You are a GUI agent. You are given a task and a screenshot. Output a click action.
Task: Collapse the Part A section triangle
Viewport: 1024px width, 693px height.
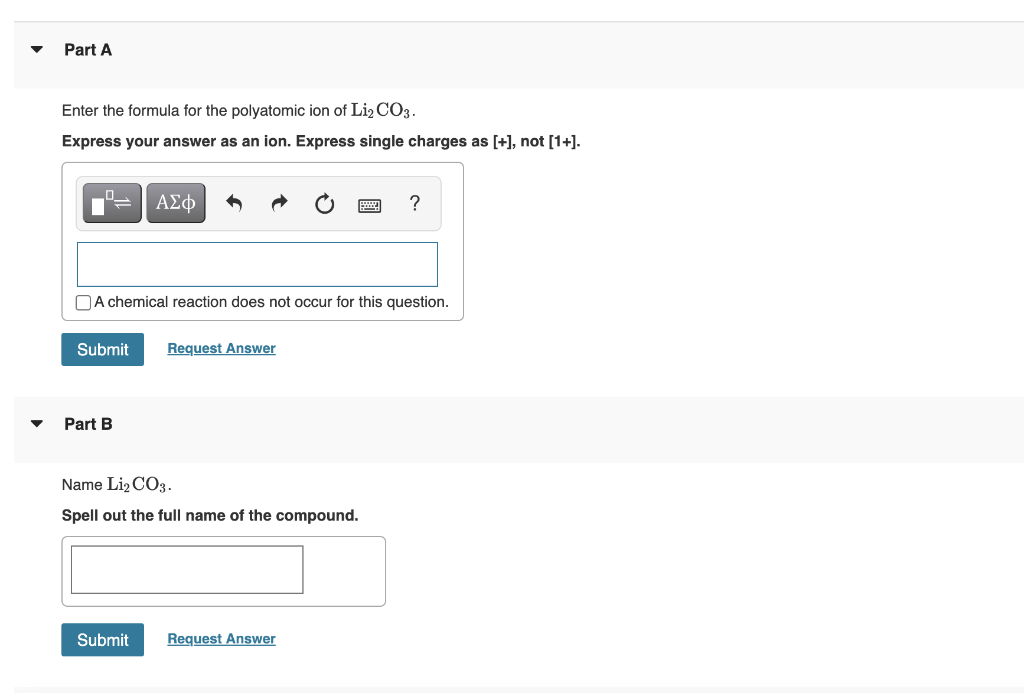[x=36, y=48]
